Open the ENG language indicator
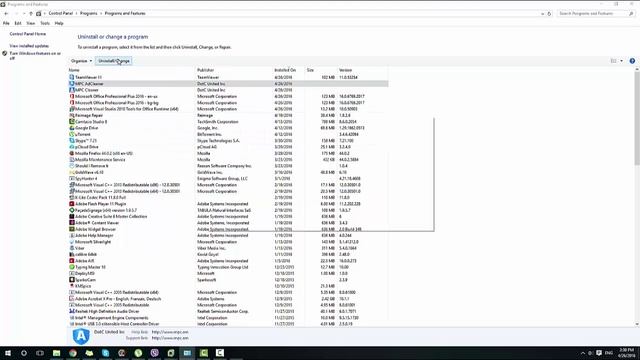640x360 pixels. coord(609,353)
